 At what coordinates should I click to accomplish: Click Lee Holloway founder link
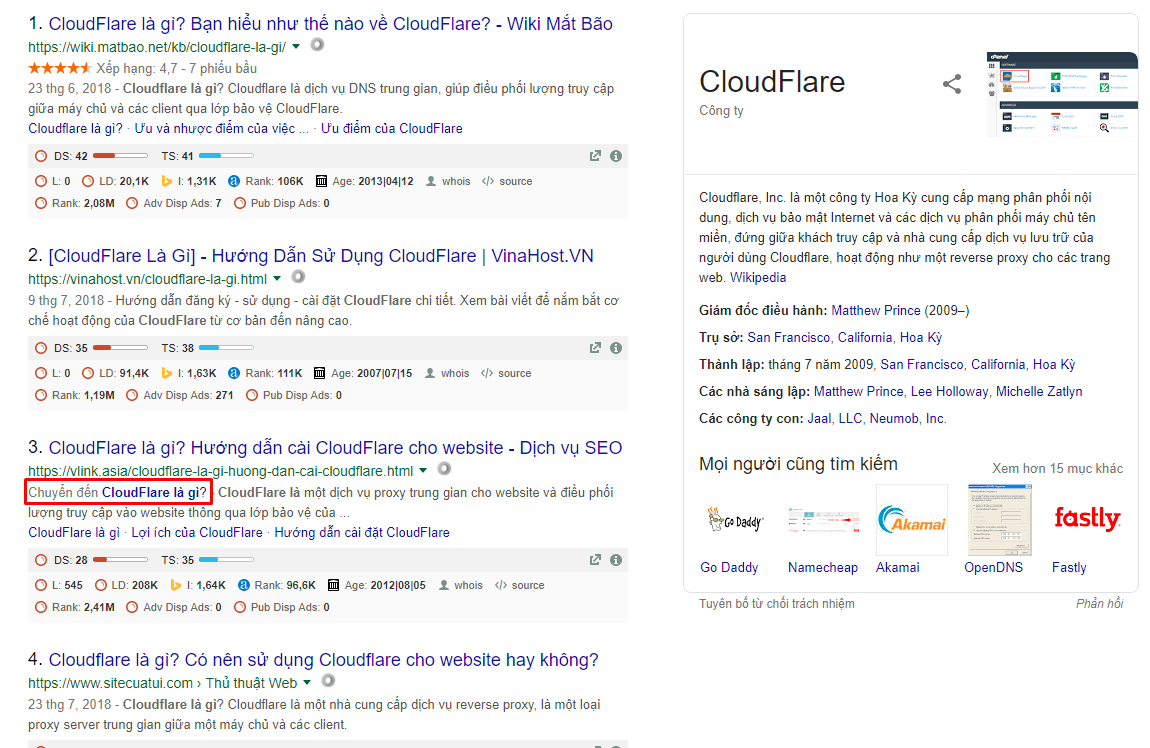[949, 392]
